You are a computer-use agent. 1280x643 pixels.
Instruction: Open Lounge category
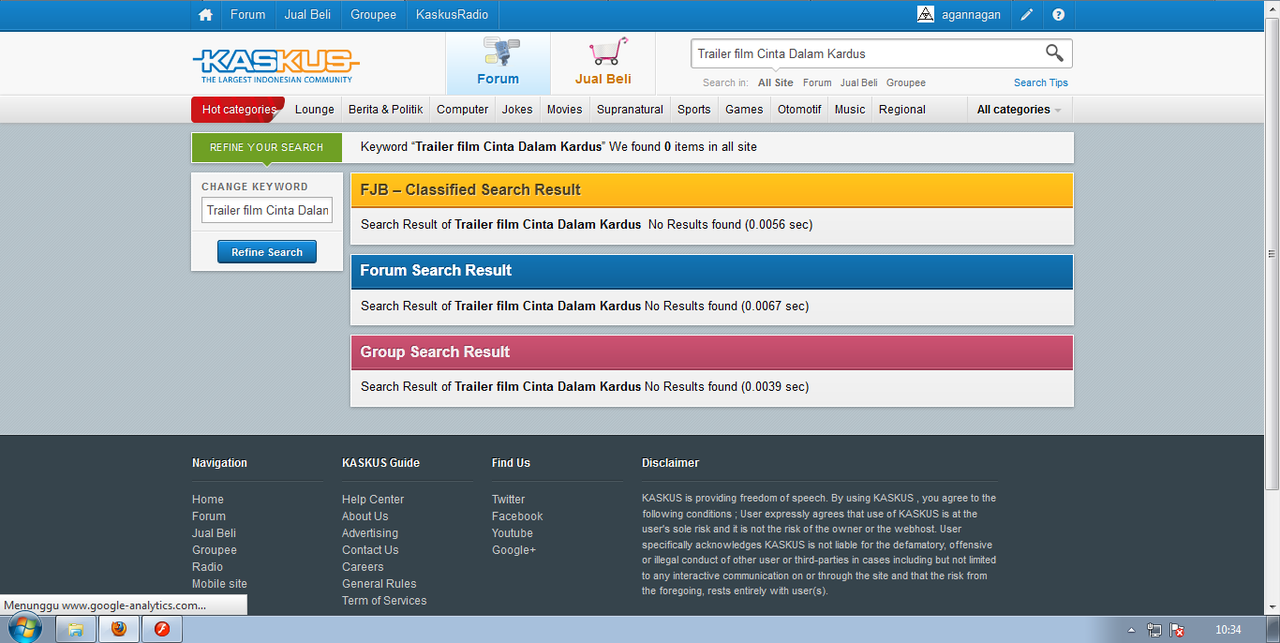tap(315, 109)
